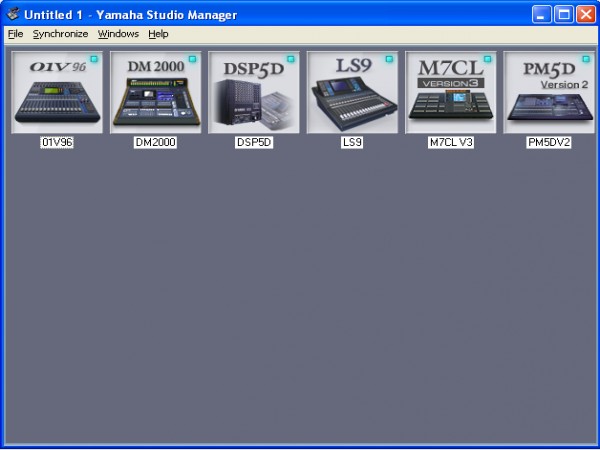Select the DSP5D text label
The width and height of the screenshot is (600, 450).
(254, 143)
